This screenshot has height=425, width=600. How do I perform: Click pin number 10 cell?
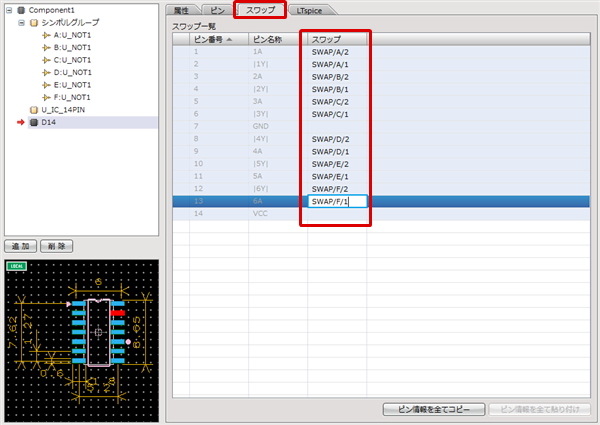(219, 164)
